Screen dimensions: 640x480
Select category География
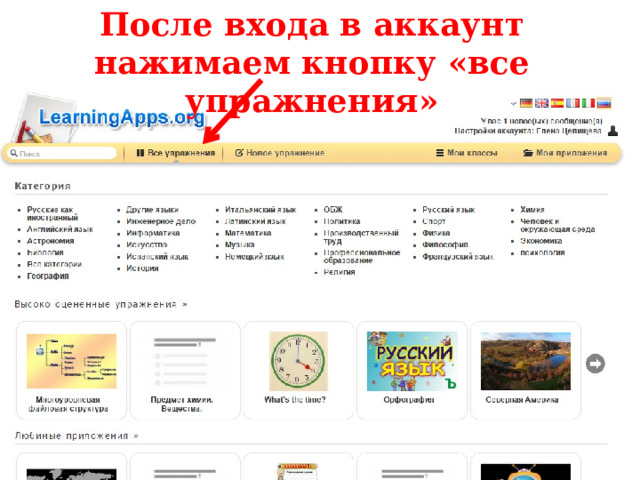click(x=48, y=276)
